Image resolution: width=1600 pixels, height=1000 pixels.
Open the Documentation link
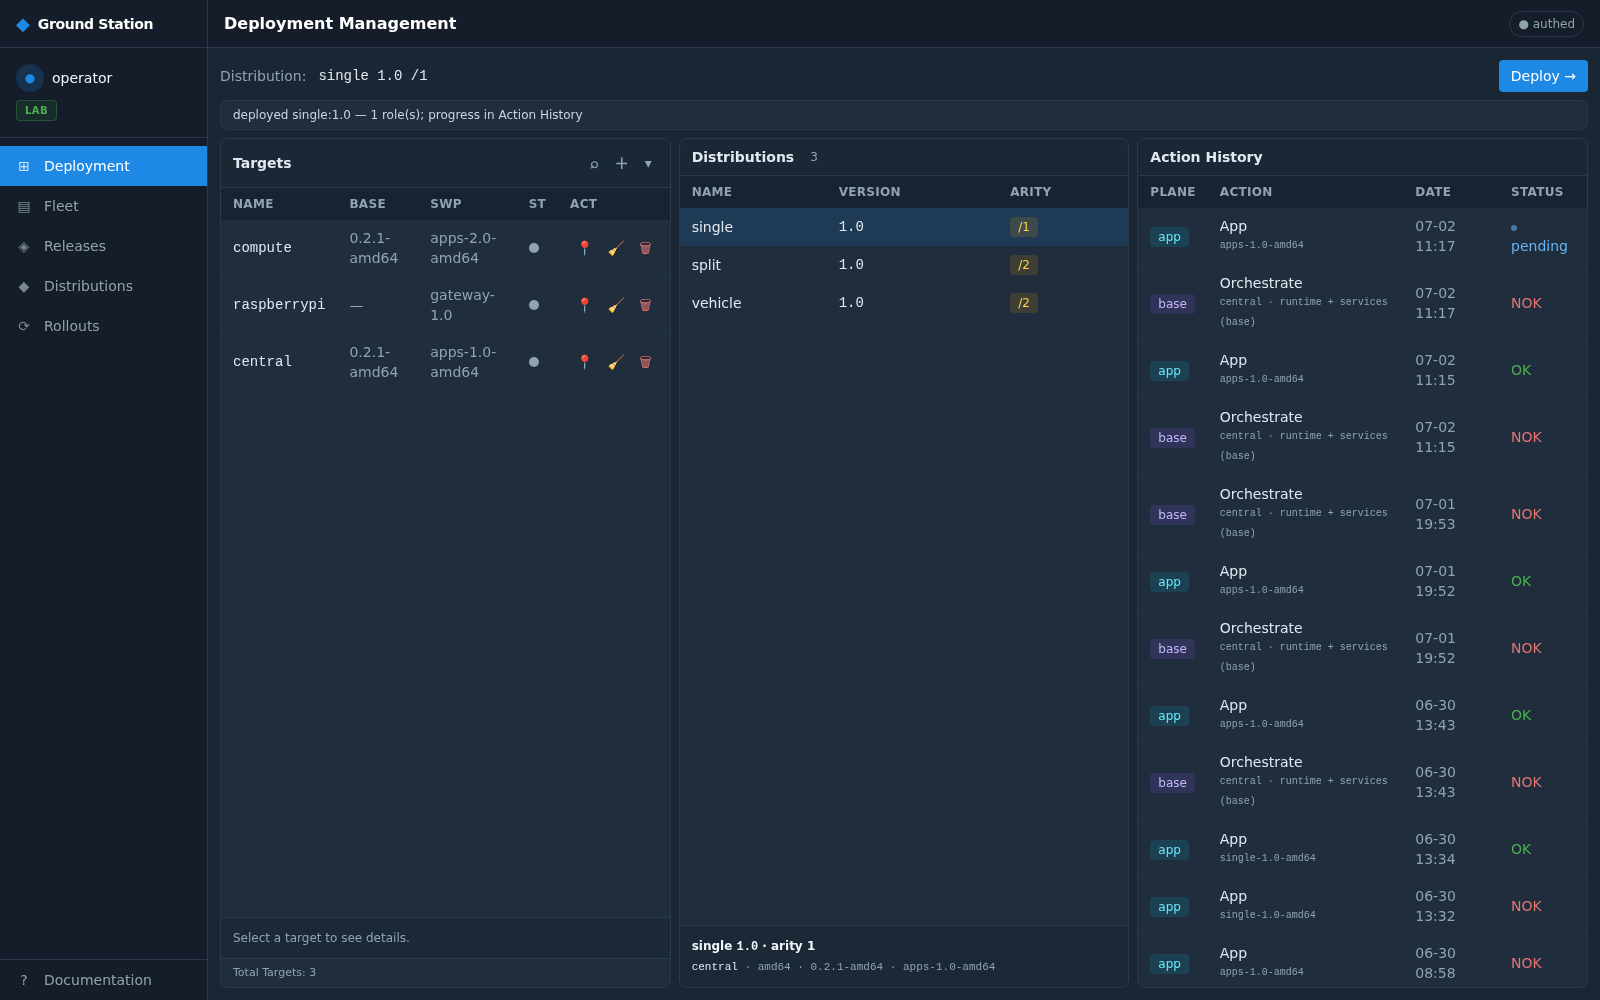coord(103,980)
